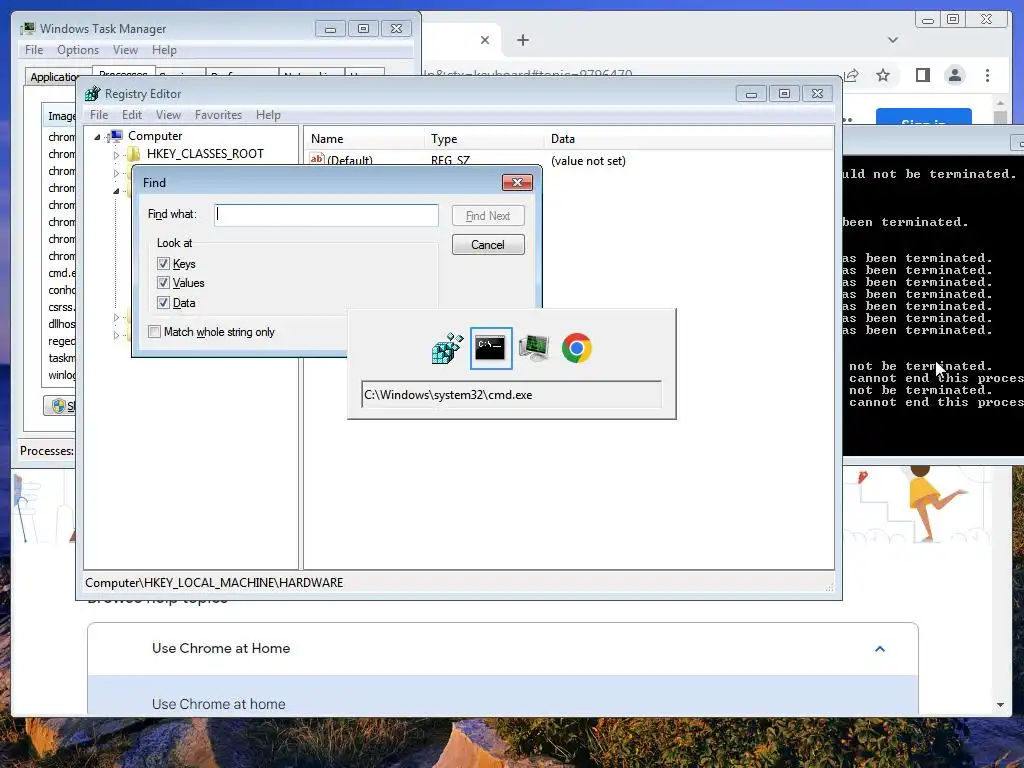Image resolution: width=1024 pixels, height=768 pixels.
Task: Click Chrome page scrollbar down arrow
Action: (1000, 705)
